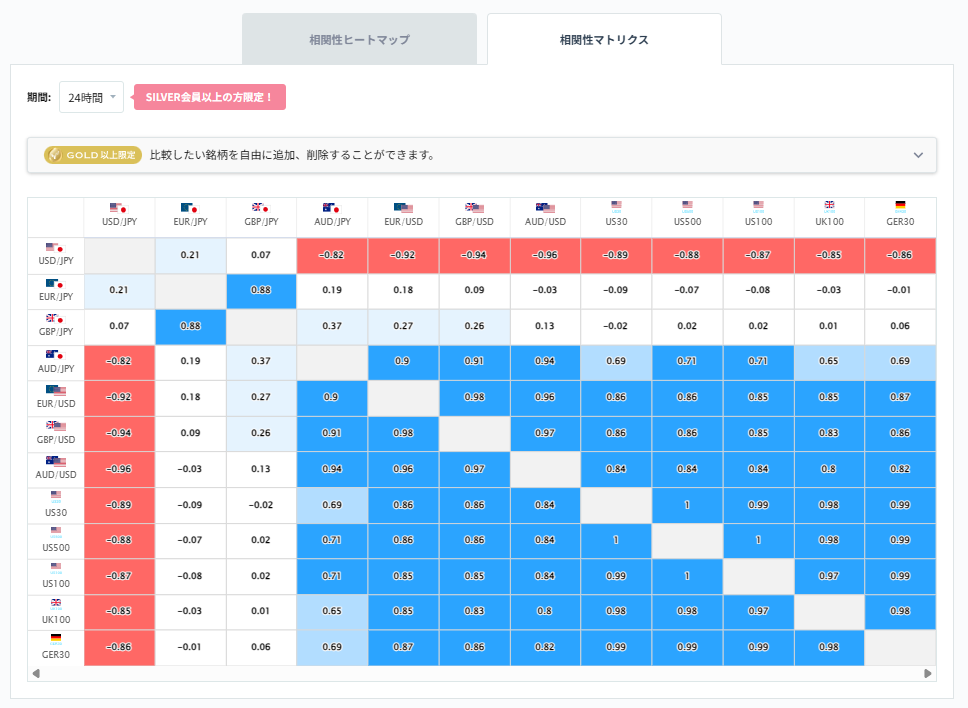Click the GOLD以上限定 labeled button
This screenshot has width=968, height=708.
point(90,155)
